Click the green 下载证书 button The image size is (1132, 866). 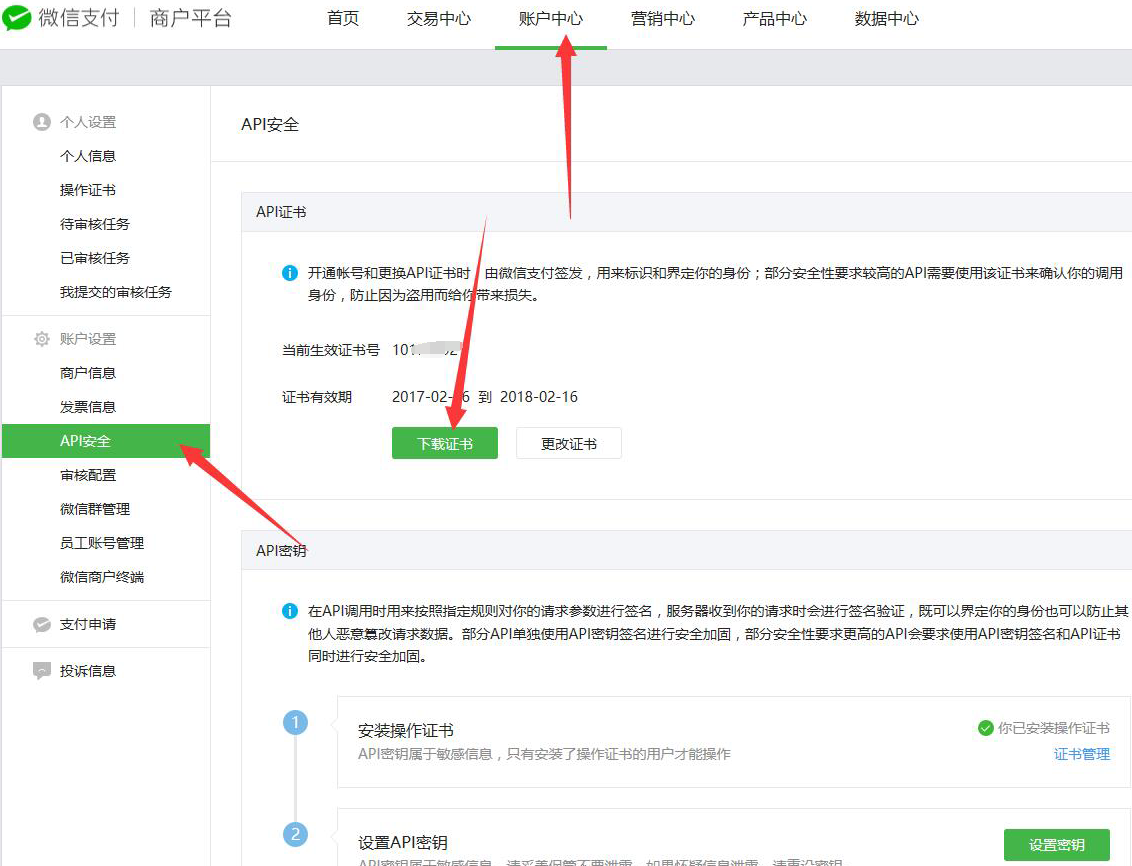(445, 443)
